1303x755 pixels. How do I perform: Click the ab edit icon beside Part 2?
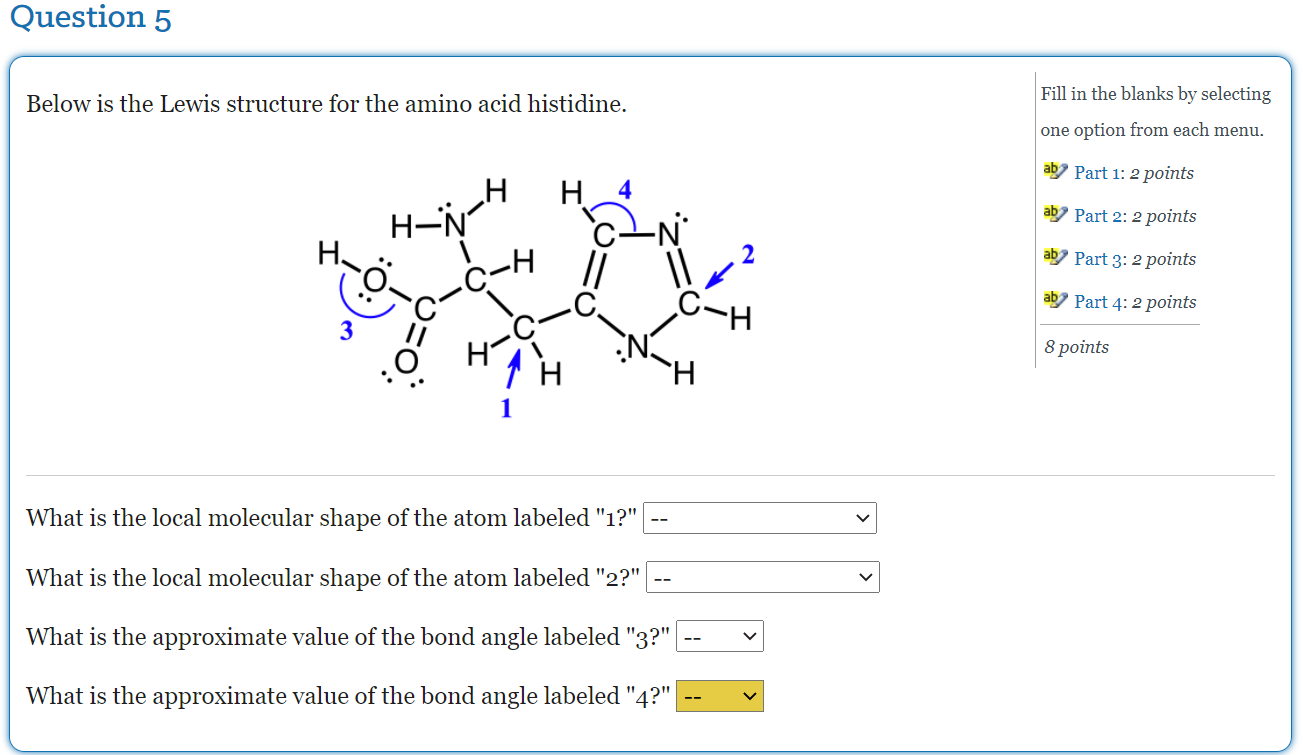coord(1054,213)
